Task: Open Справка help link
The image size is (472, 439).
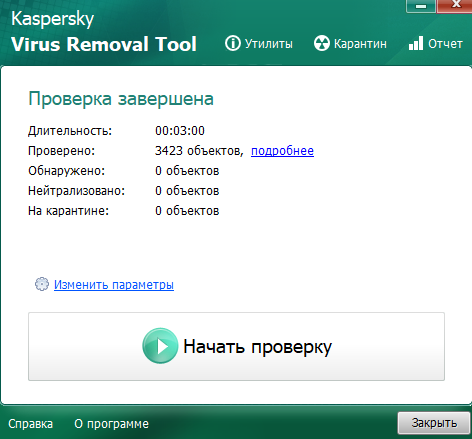Action: 30,424
